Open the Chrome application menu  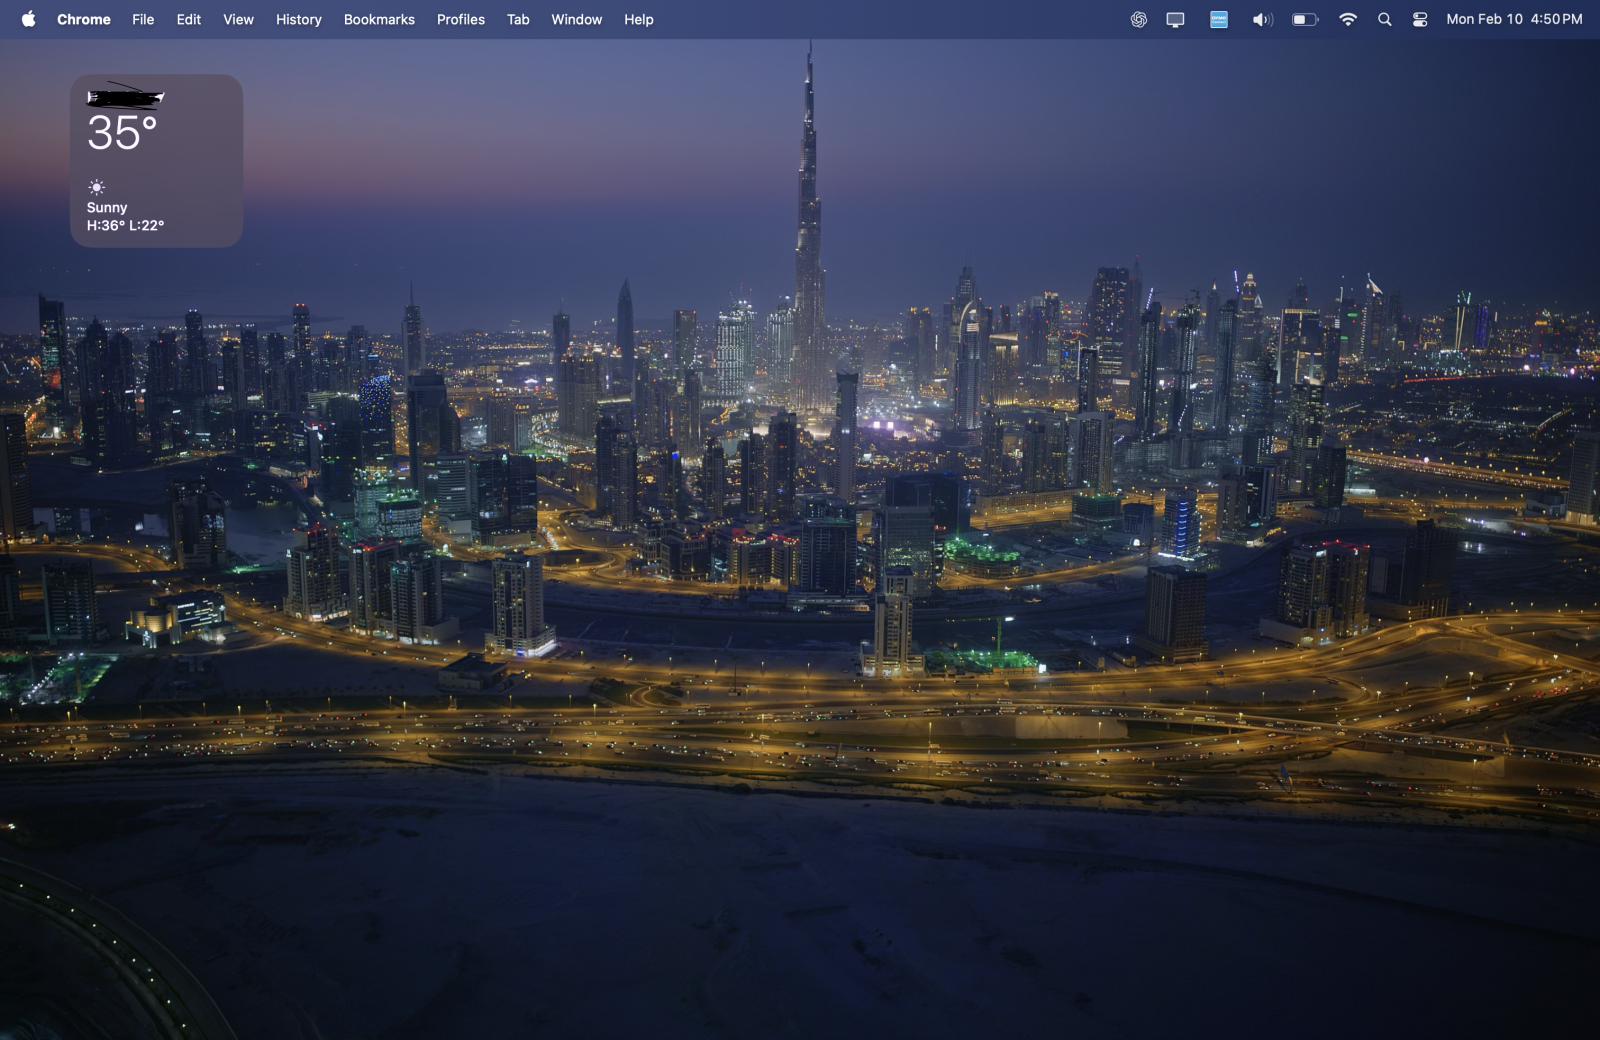pyautogui.click(x=83, y=19)
